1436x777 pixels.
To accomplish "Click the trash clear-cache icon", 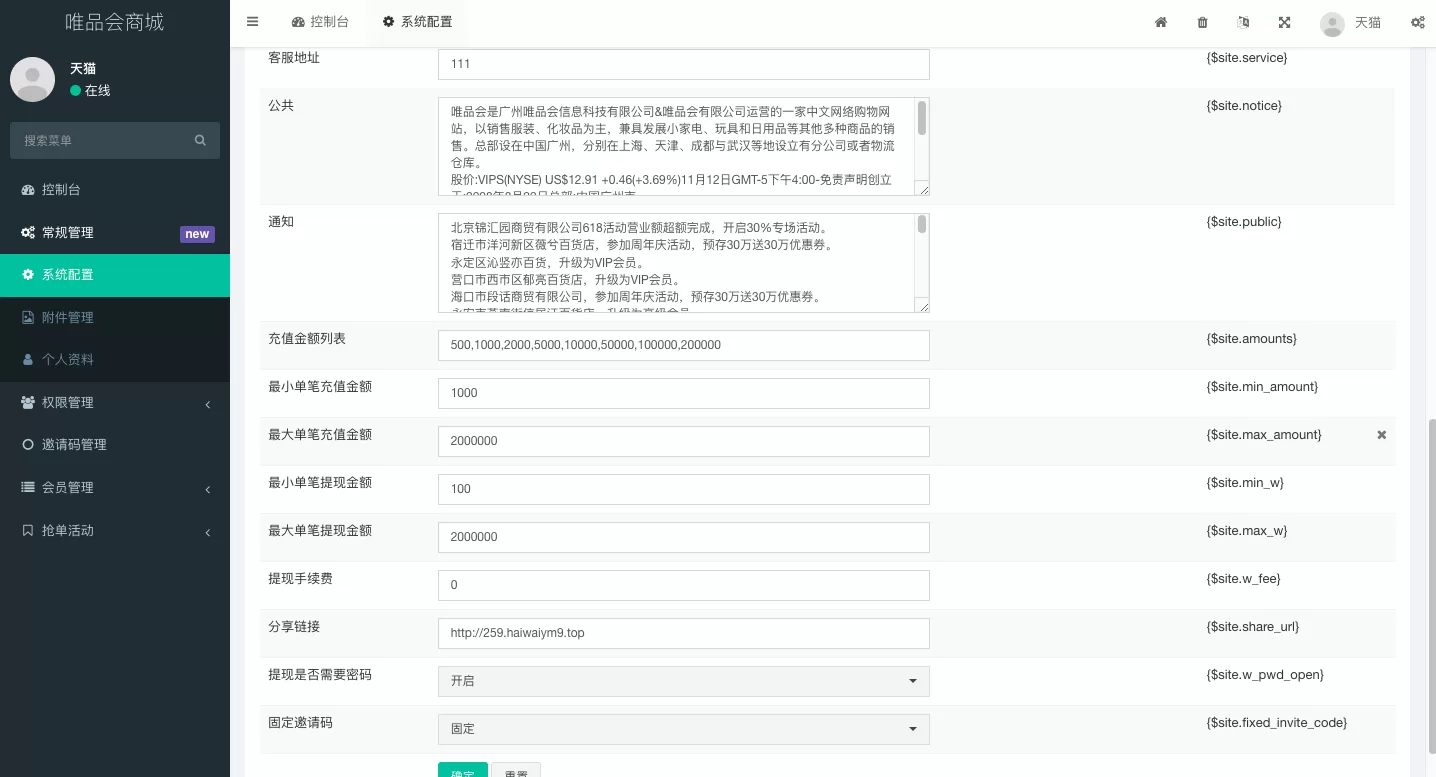I will click(x=1202, y=22).
